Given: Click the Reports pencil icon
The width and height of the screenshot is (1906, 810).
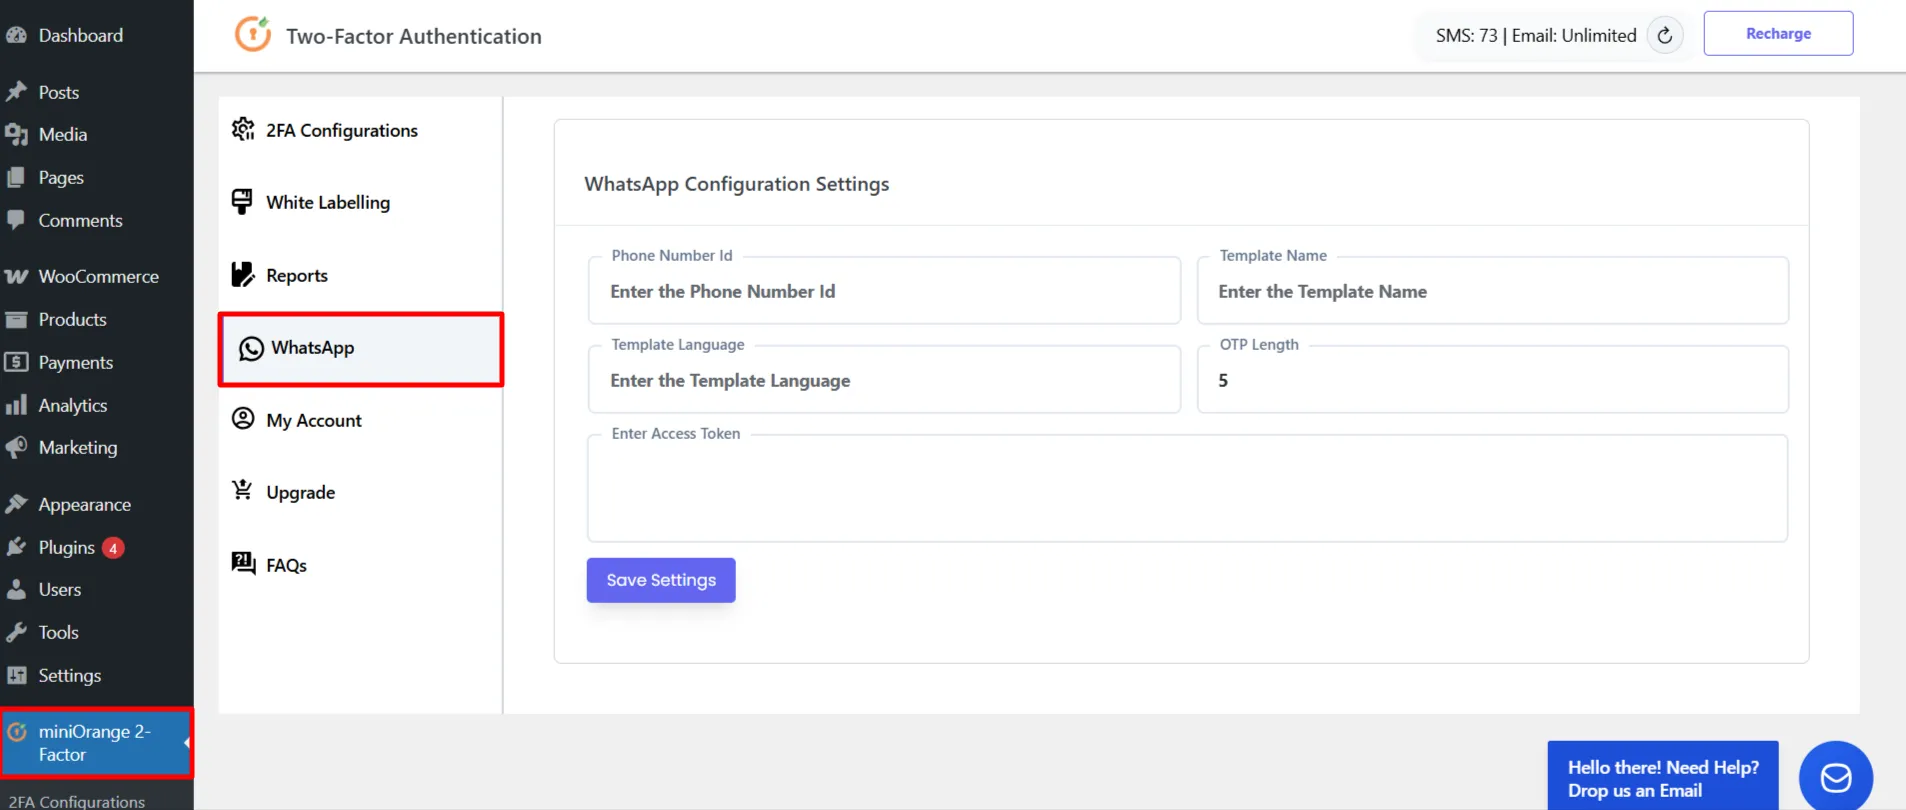Looking at the screenshot, I should [243, 274].
